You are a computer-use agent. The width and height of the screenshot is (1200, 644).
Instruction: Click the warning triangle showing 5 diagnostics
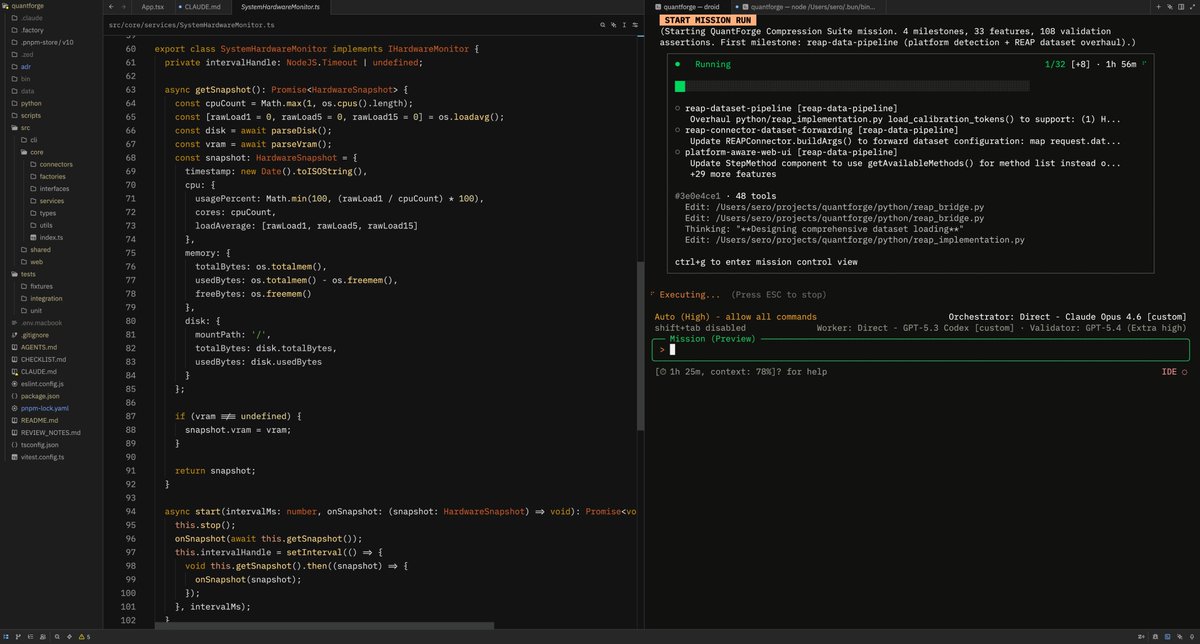tap(84, 636)
